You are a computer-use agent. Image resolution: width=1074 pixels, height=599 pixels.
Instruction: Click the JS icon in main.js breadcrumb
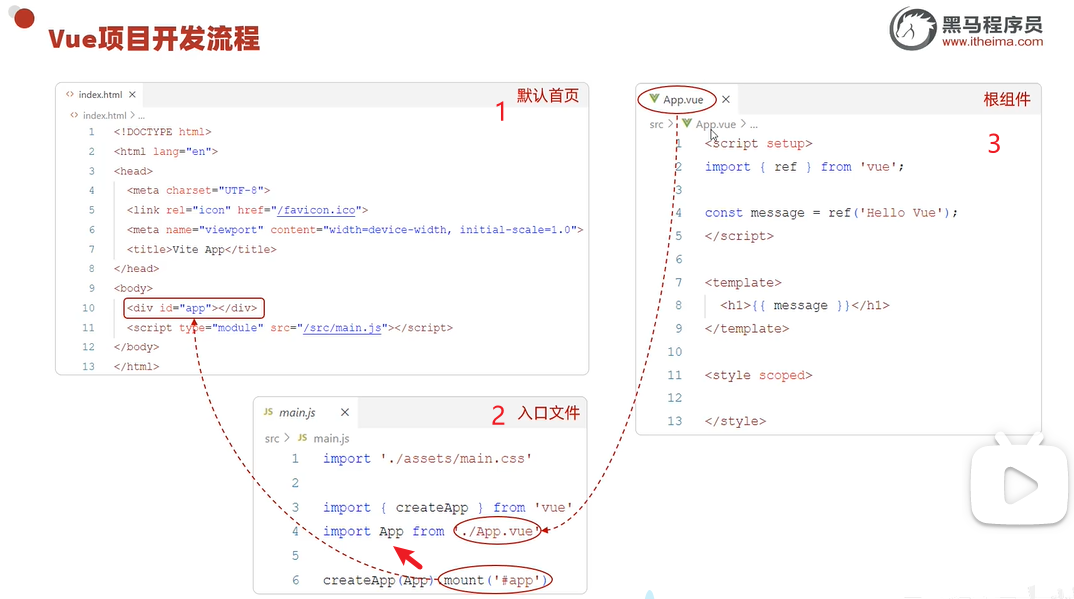(302, 437)
